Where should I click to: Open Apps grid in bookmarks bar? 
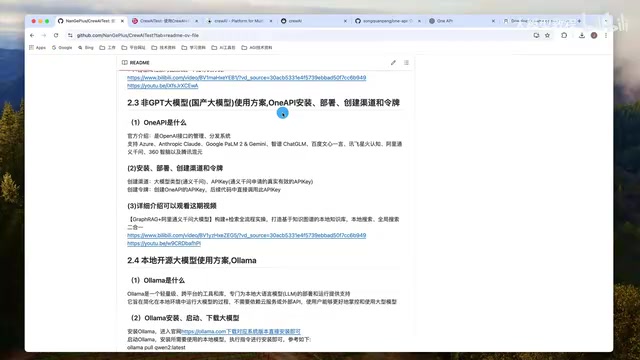[x=37, y=48]
